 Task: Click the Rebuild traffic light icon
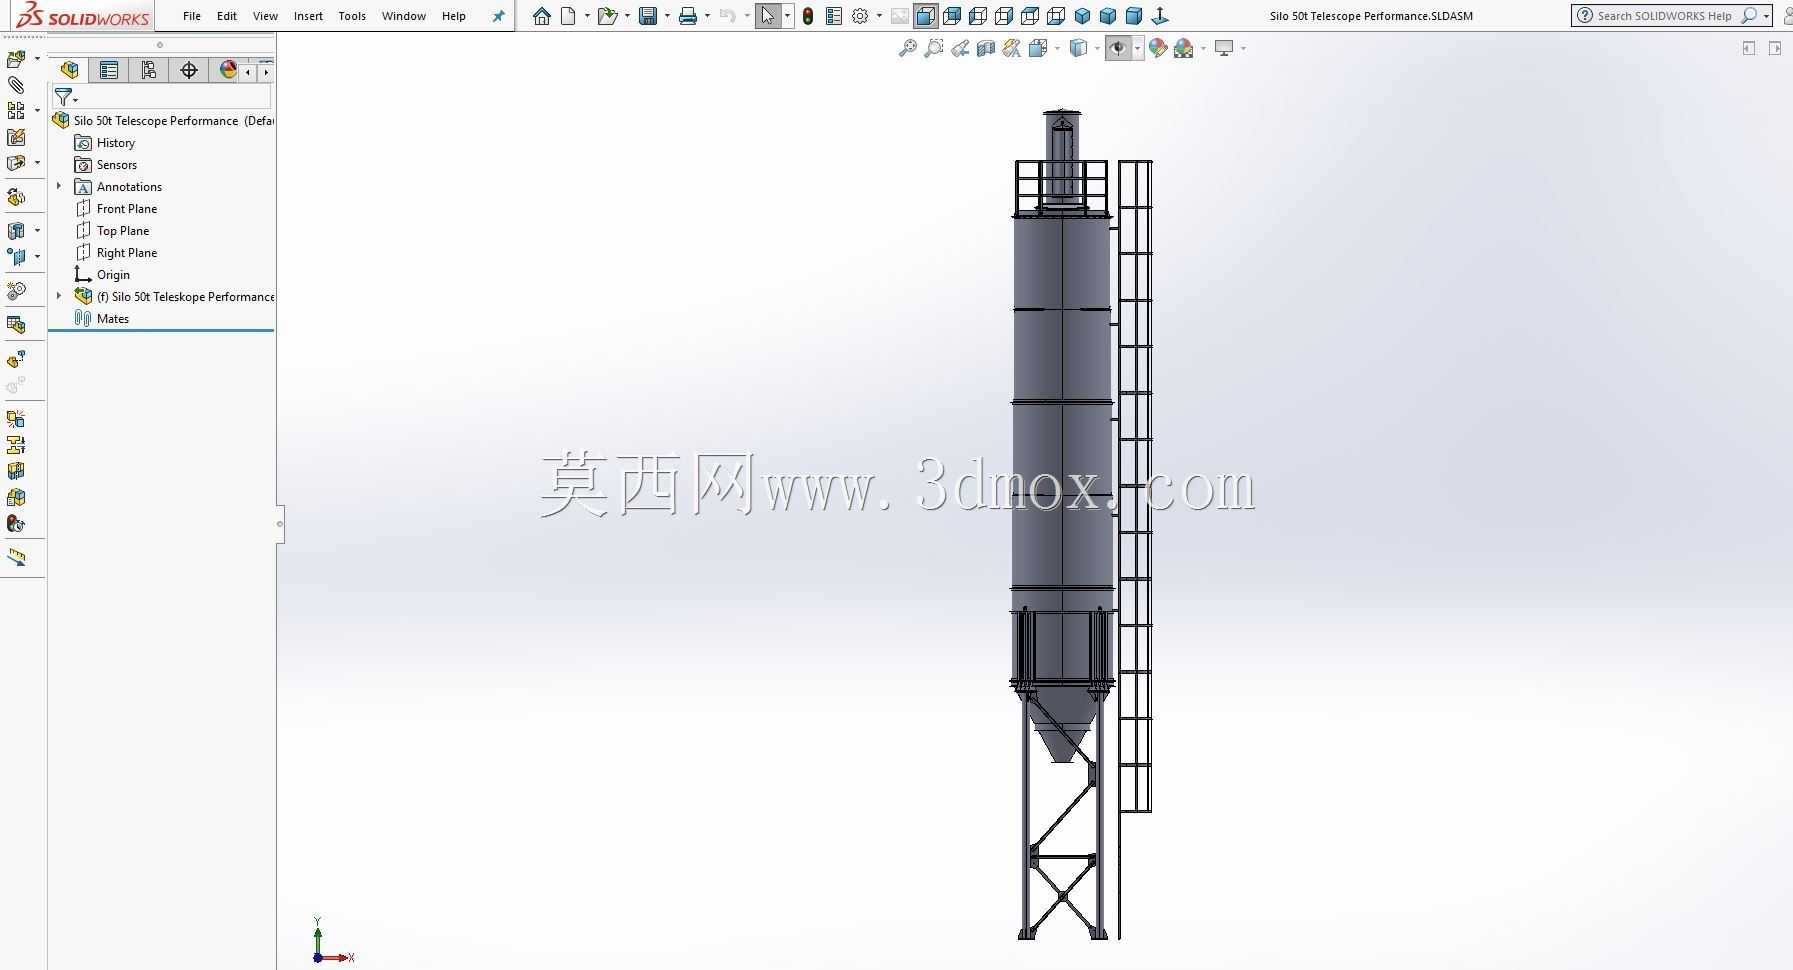[808, 16]
